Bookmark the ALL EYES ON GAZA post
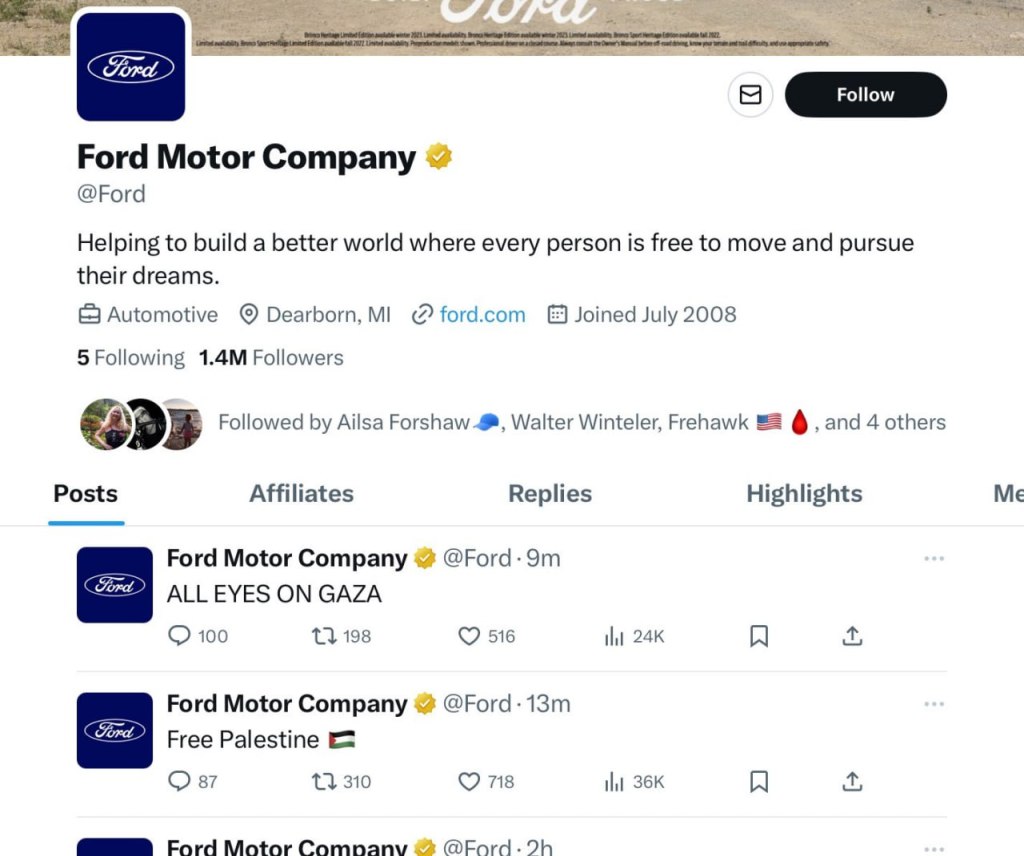This screenshot has height=856, width=1024. tap(759, 636)
